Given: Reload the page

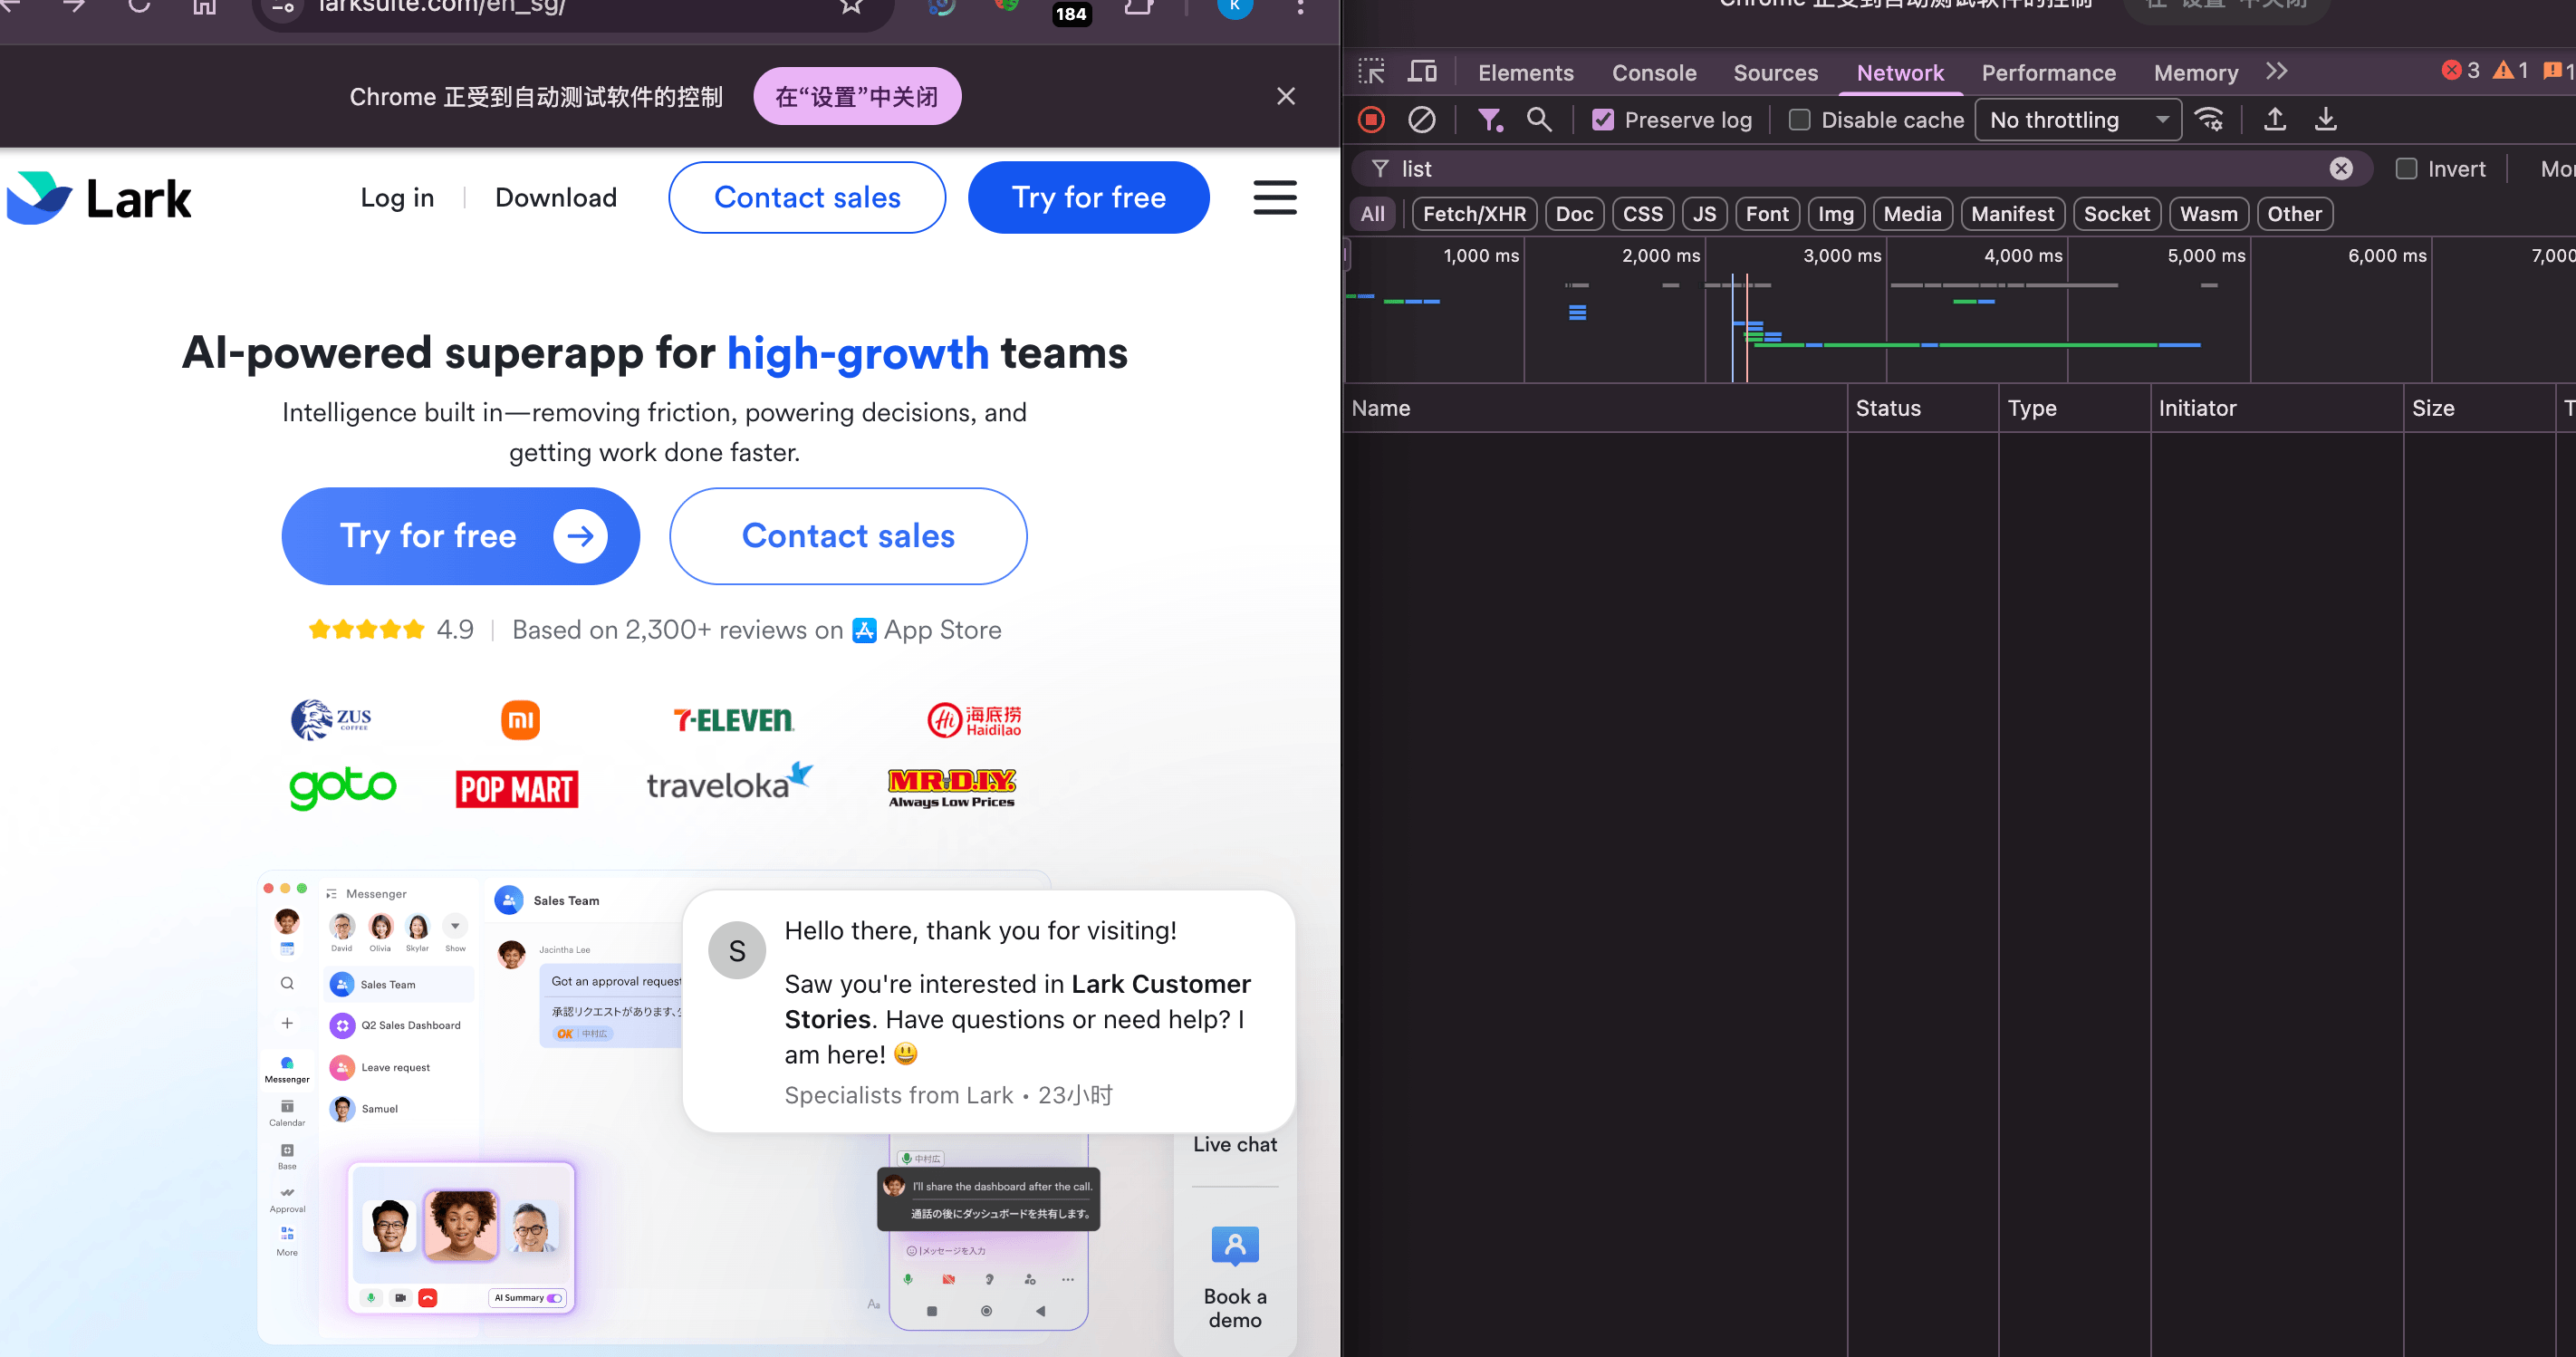Looking at the screenshot, I should point(139,7).
